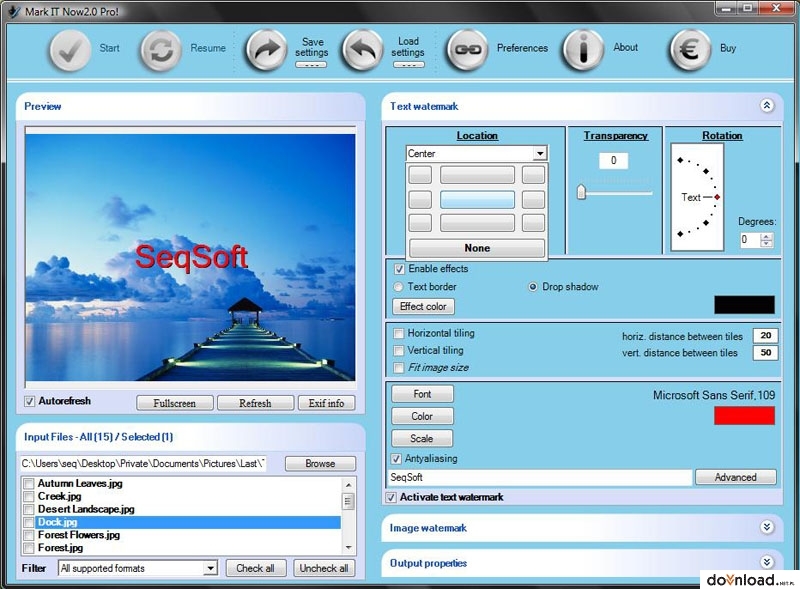Check the Fit image size option
This screenshot has height=589, width=800.
point(398,368)
